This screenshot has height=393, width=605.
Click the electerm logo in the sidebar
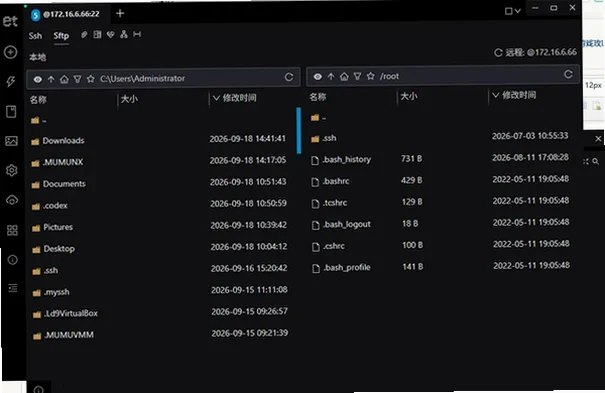point(10,21)
